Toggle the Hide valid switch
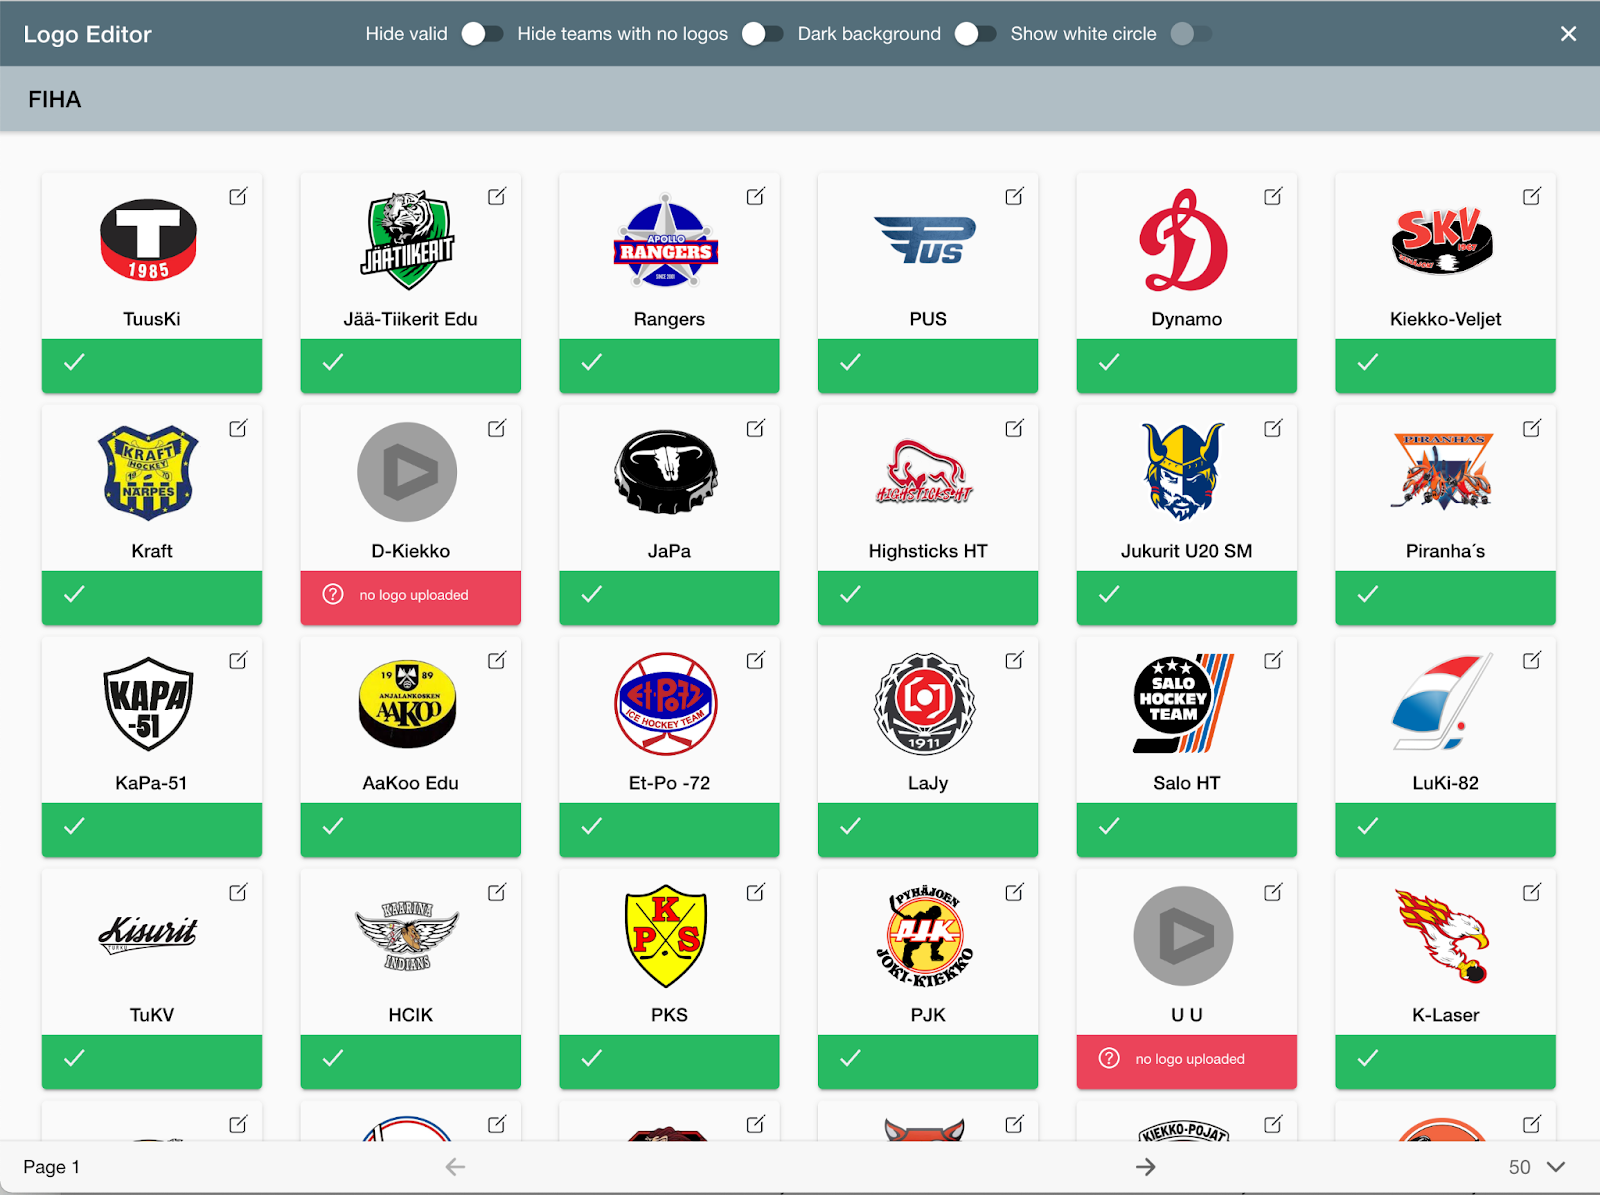 pos(482,34)
